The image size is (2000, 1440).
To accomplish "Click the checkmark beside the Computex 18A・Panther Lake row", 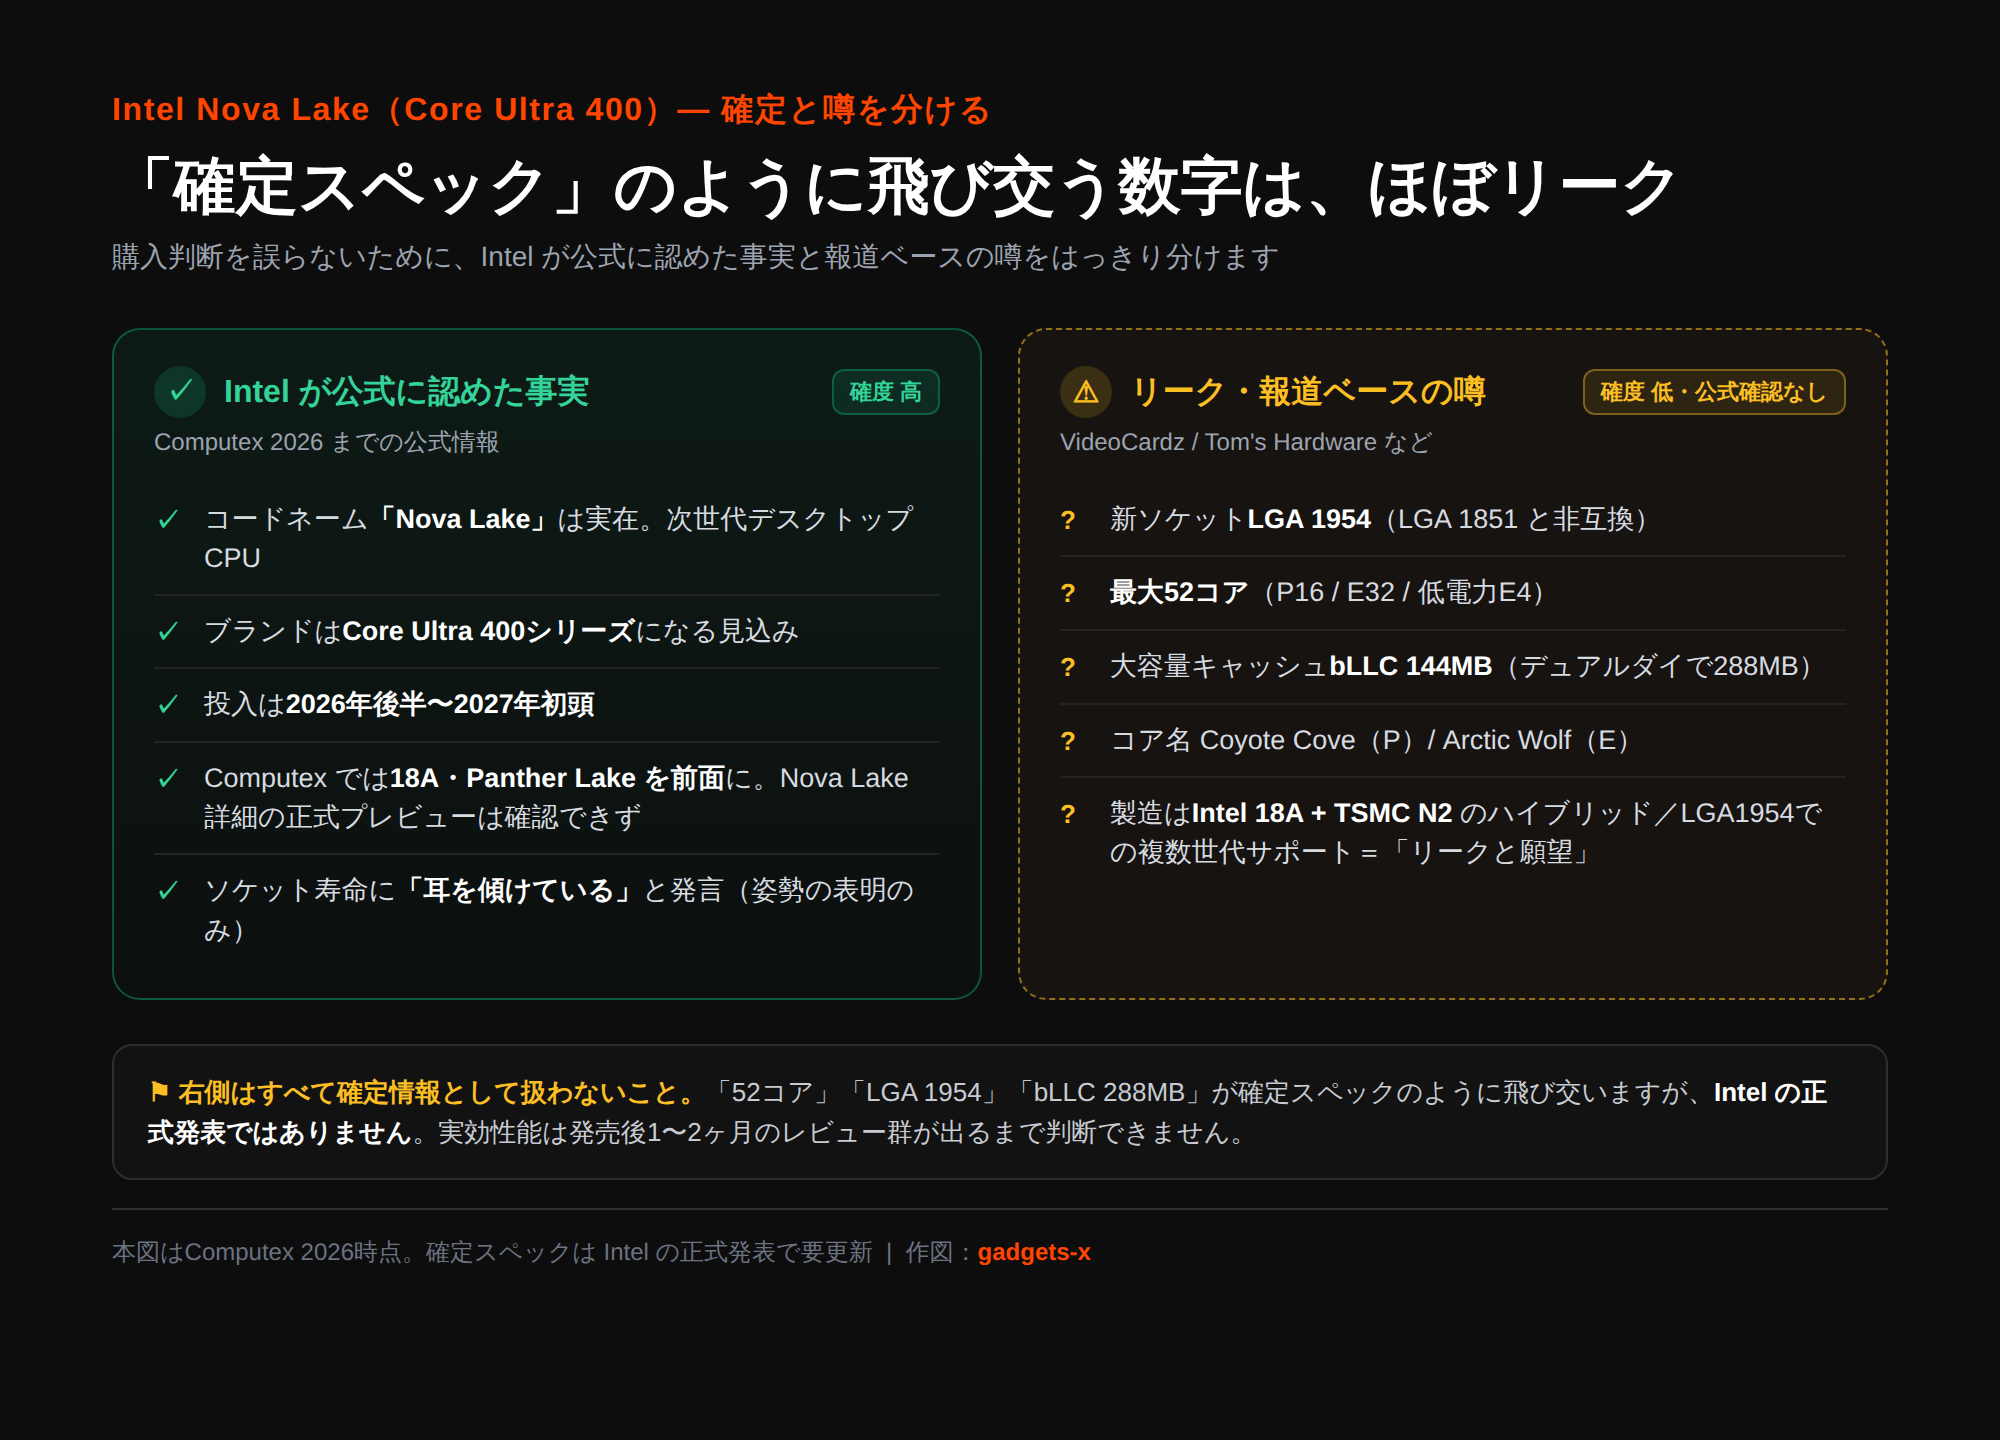I will coord(168,779).
